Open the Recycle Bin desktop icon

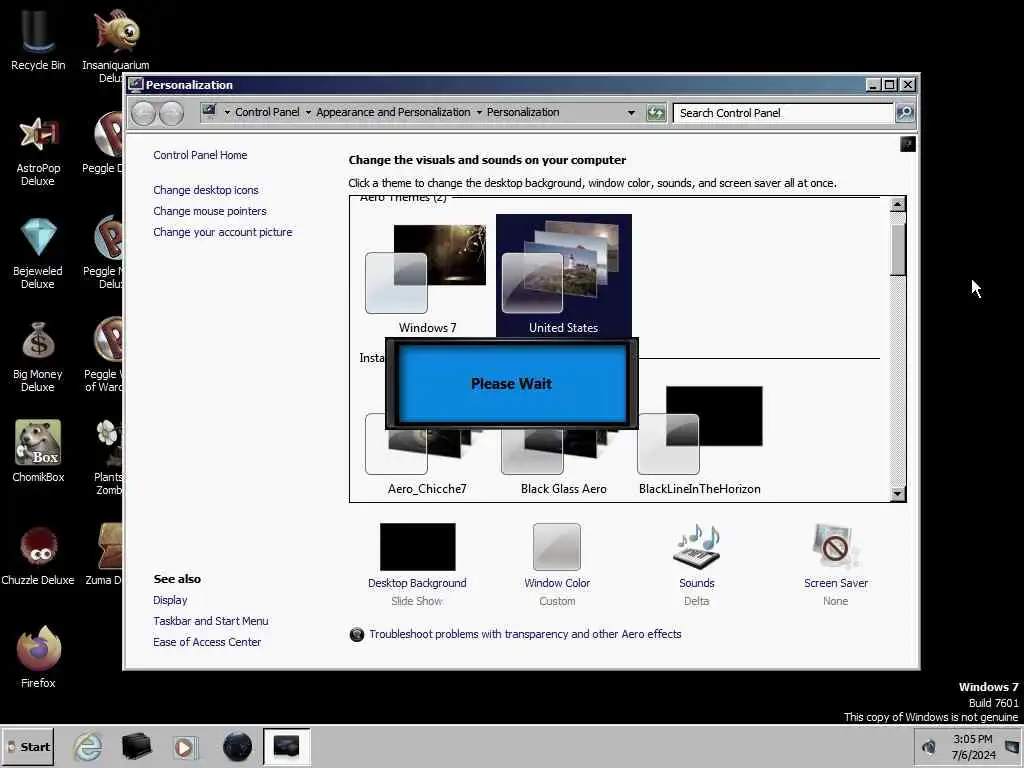click(38, 39)
